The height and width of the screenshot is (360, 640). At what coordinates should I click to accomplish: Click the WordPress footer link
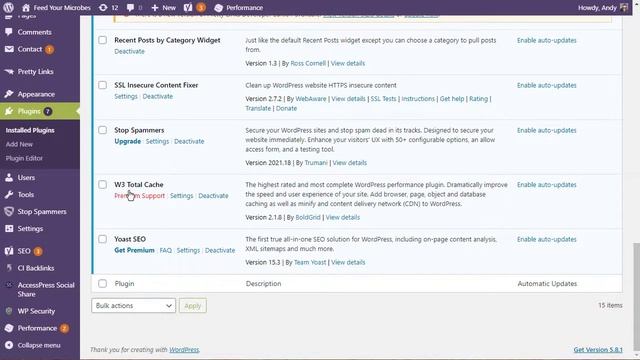tap(184, 350)
